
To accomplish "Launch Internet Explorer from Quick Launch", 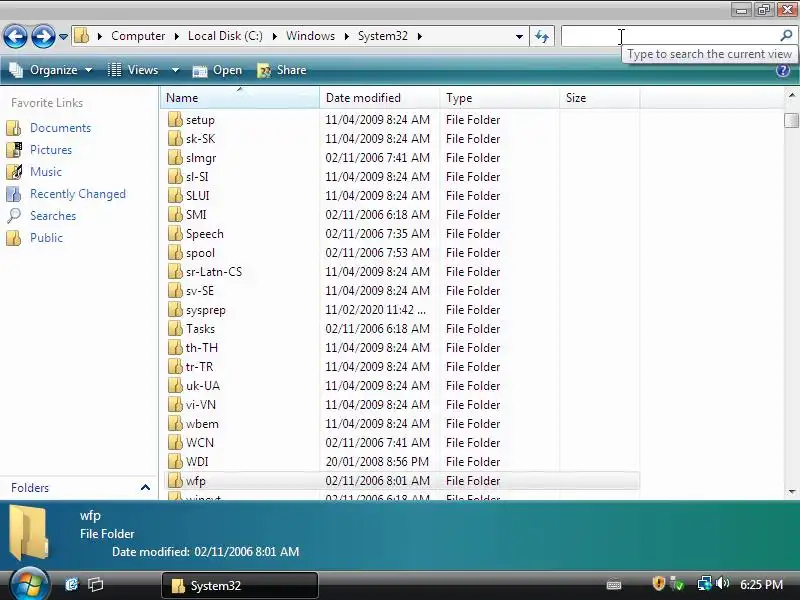I will (x=71, y=584).
